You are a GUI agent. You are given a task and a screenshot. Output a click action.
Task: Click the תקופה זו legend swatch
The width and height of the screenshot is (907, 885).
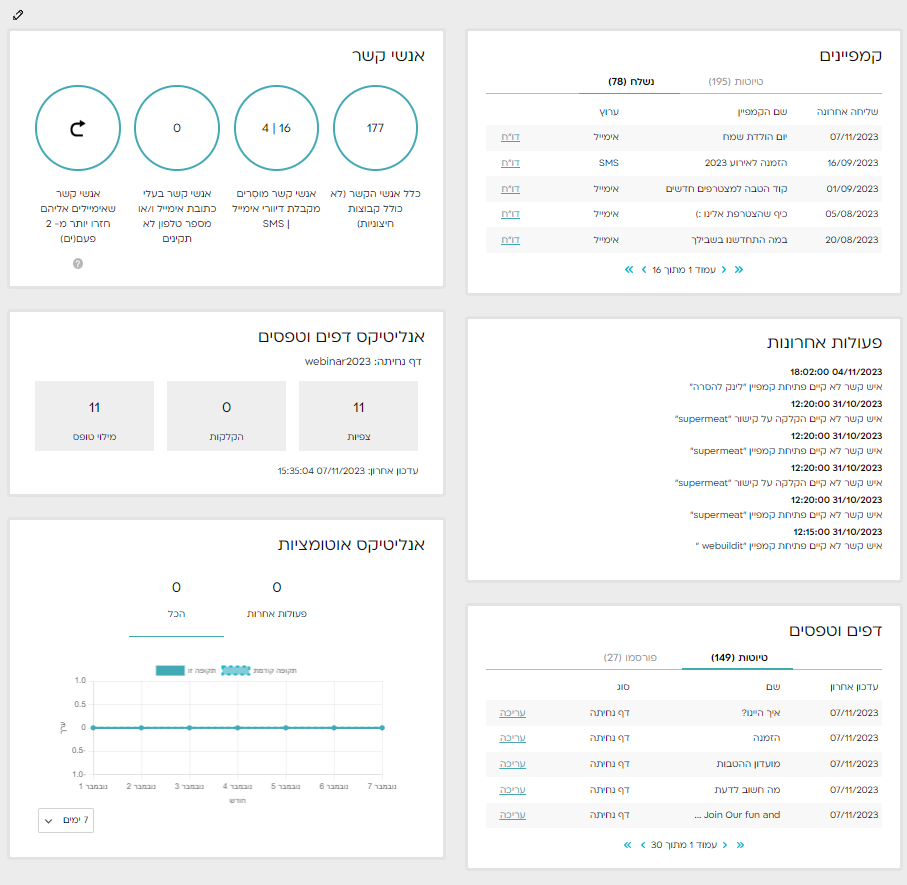point(170,670)
